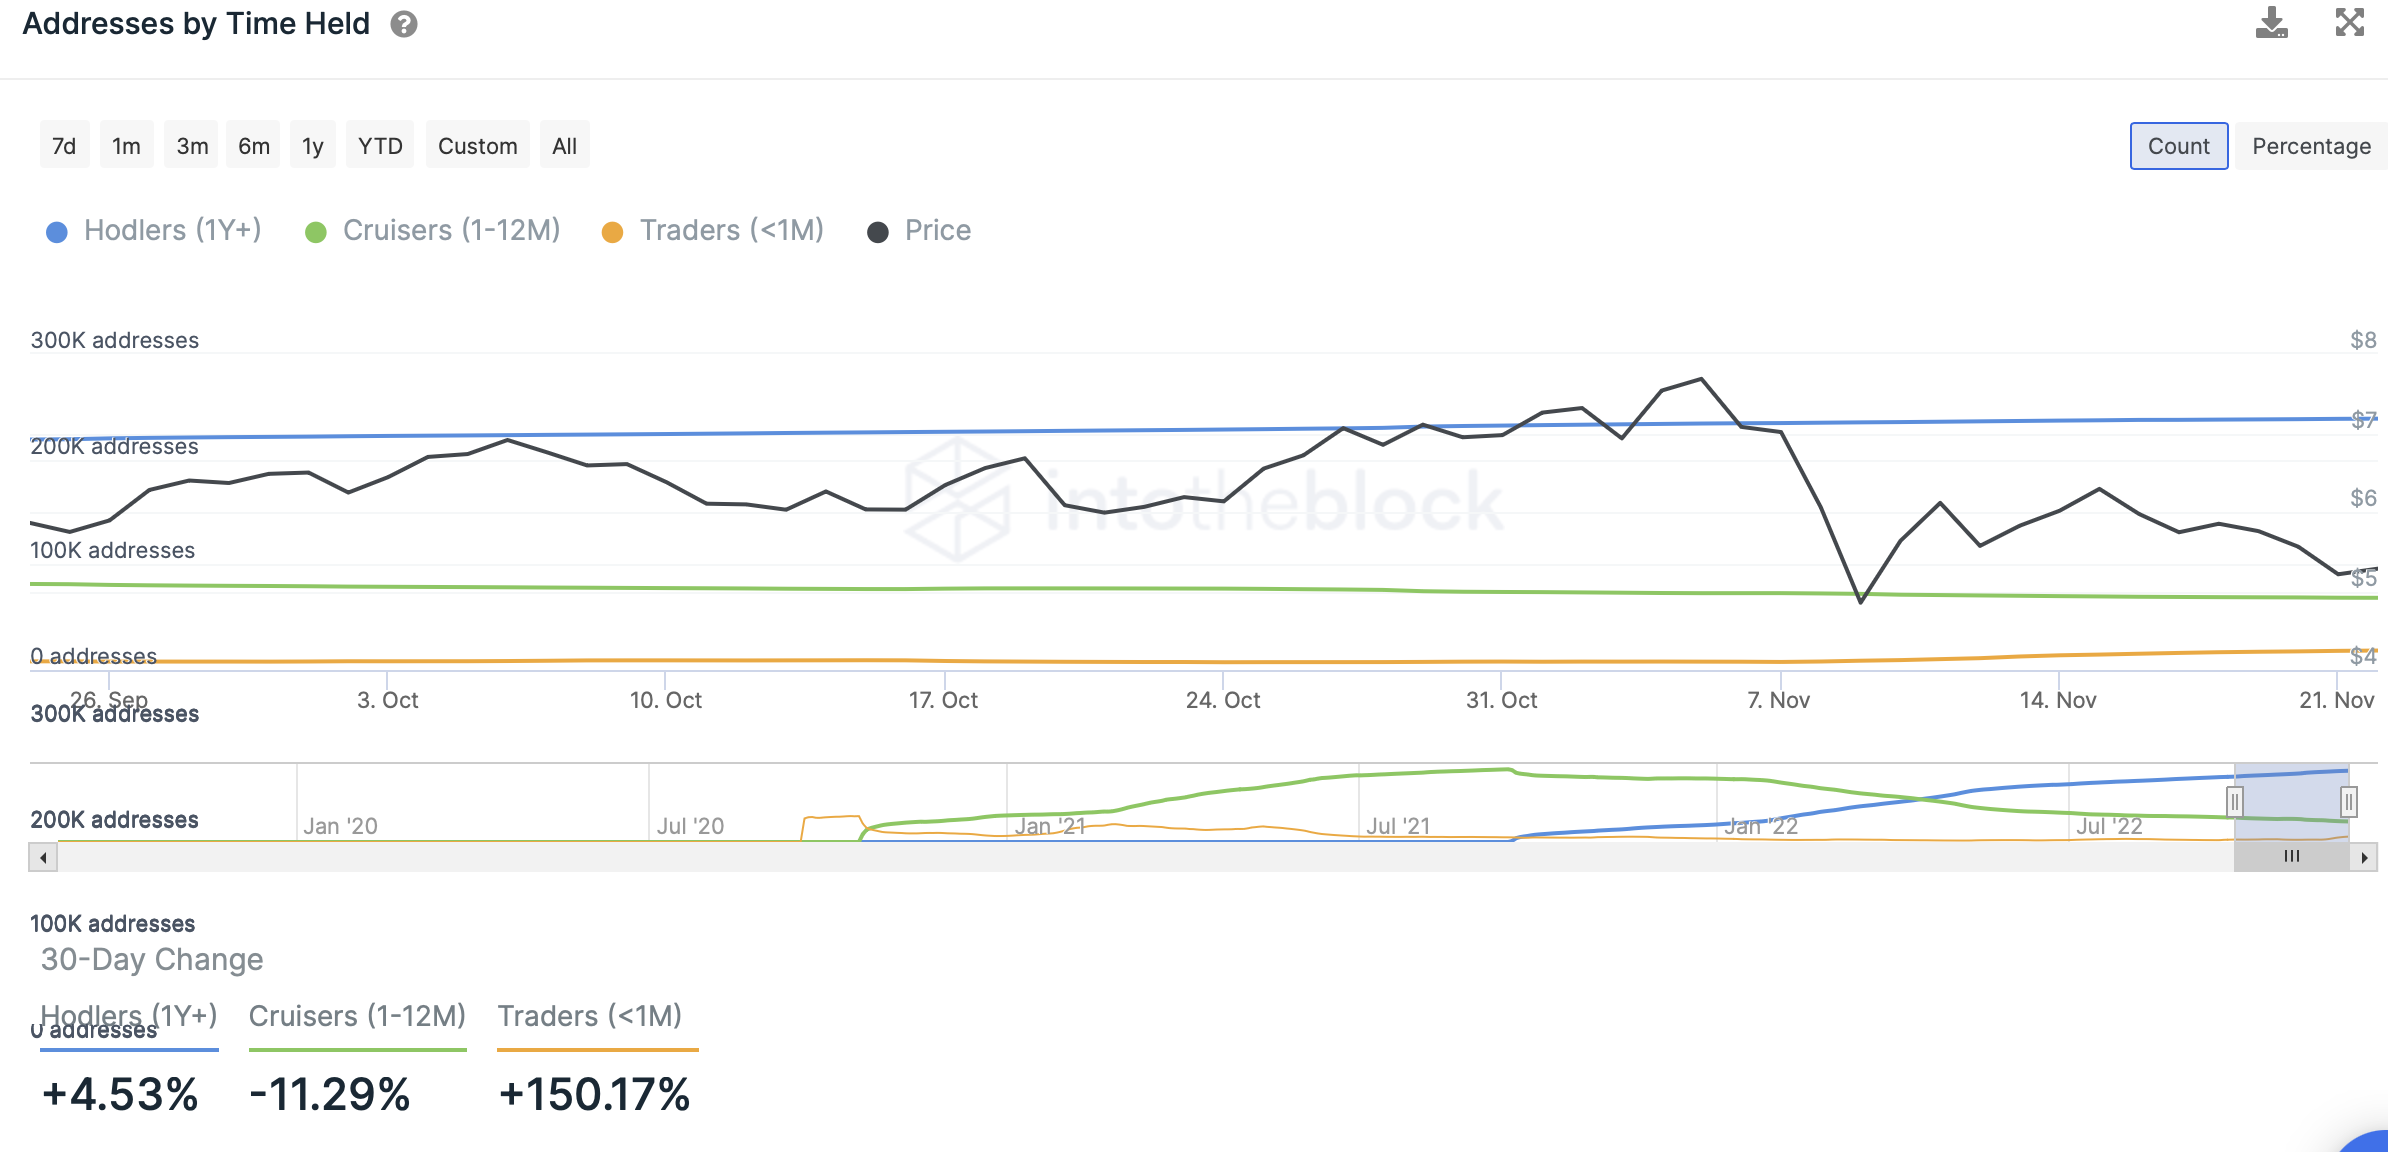2388x1152 pixels.
Task: Open the Custom date range option
Action: (x=477, y=146)
